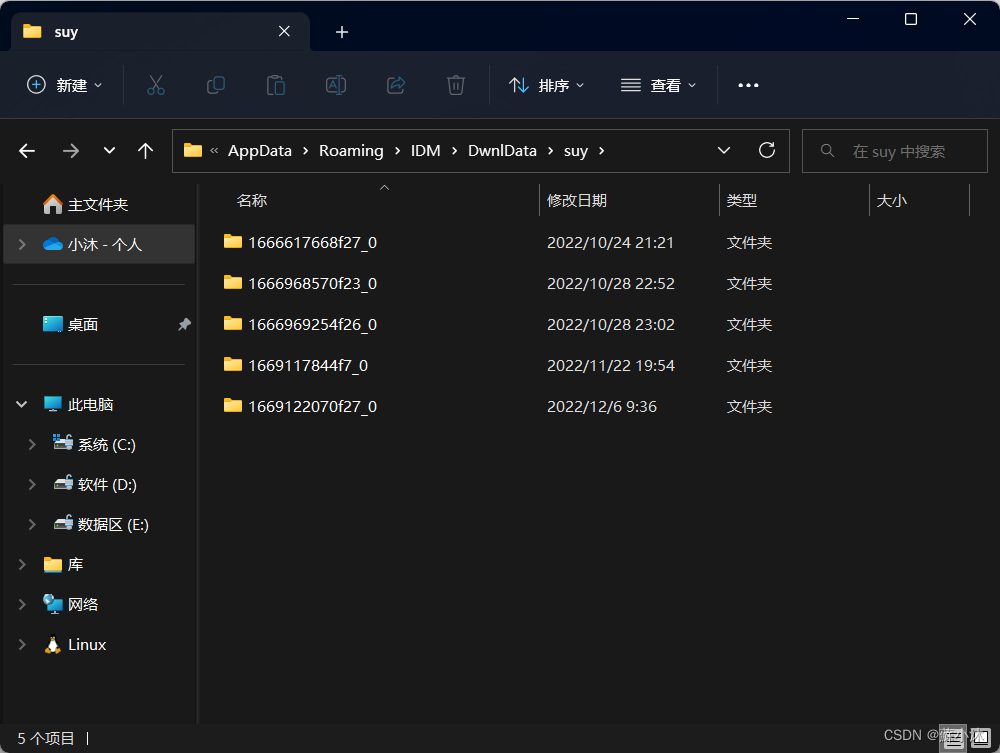Open the 查看 view dropdown
This screenshot has width=1000, height=753.
pyautogui.click(x=658, y=85)
